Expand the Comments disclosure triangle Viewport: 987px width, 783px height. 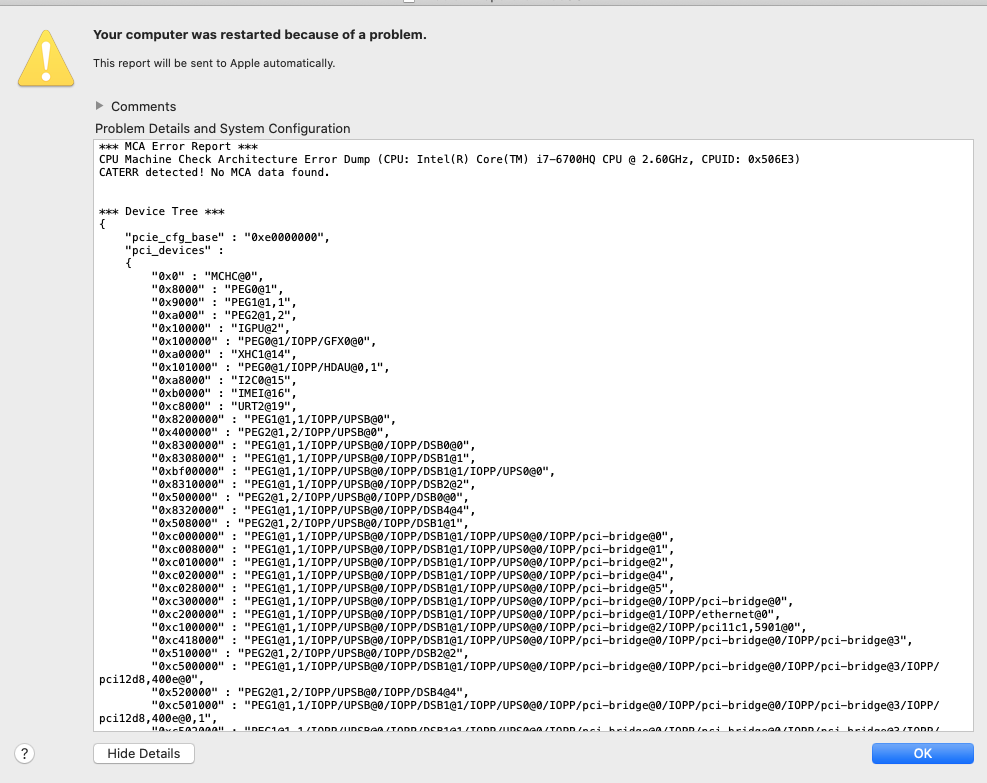point(99,106)
